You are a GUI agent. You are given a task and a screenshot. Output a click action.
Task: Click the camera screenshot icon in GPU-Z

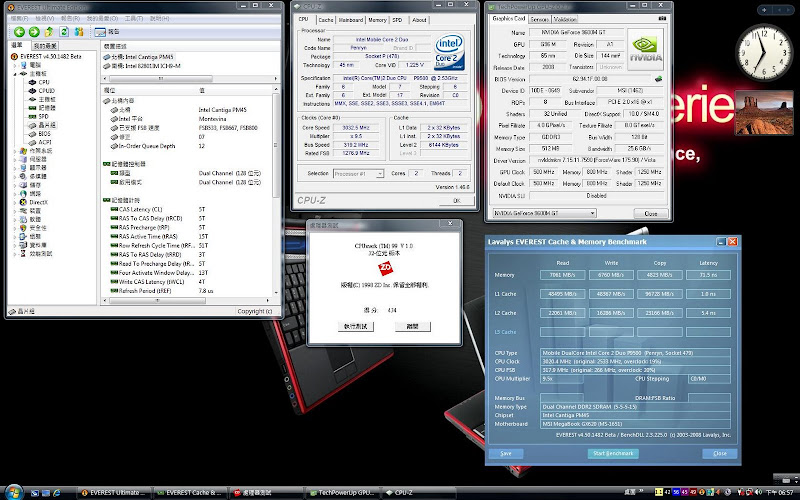[x=662, y=18]
